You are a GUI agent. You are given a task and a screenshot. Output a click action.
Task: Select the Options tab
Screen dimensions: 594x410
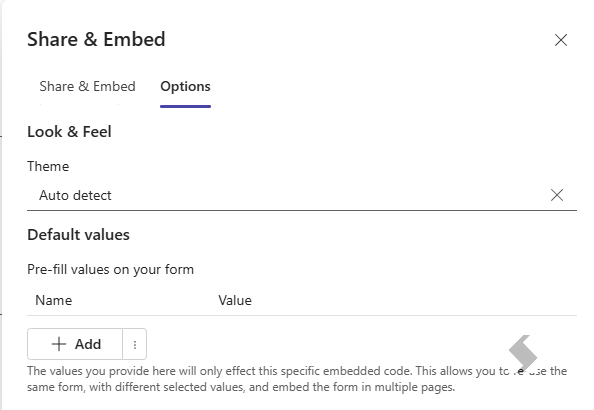point(185,86)
